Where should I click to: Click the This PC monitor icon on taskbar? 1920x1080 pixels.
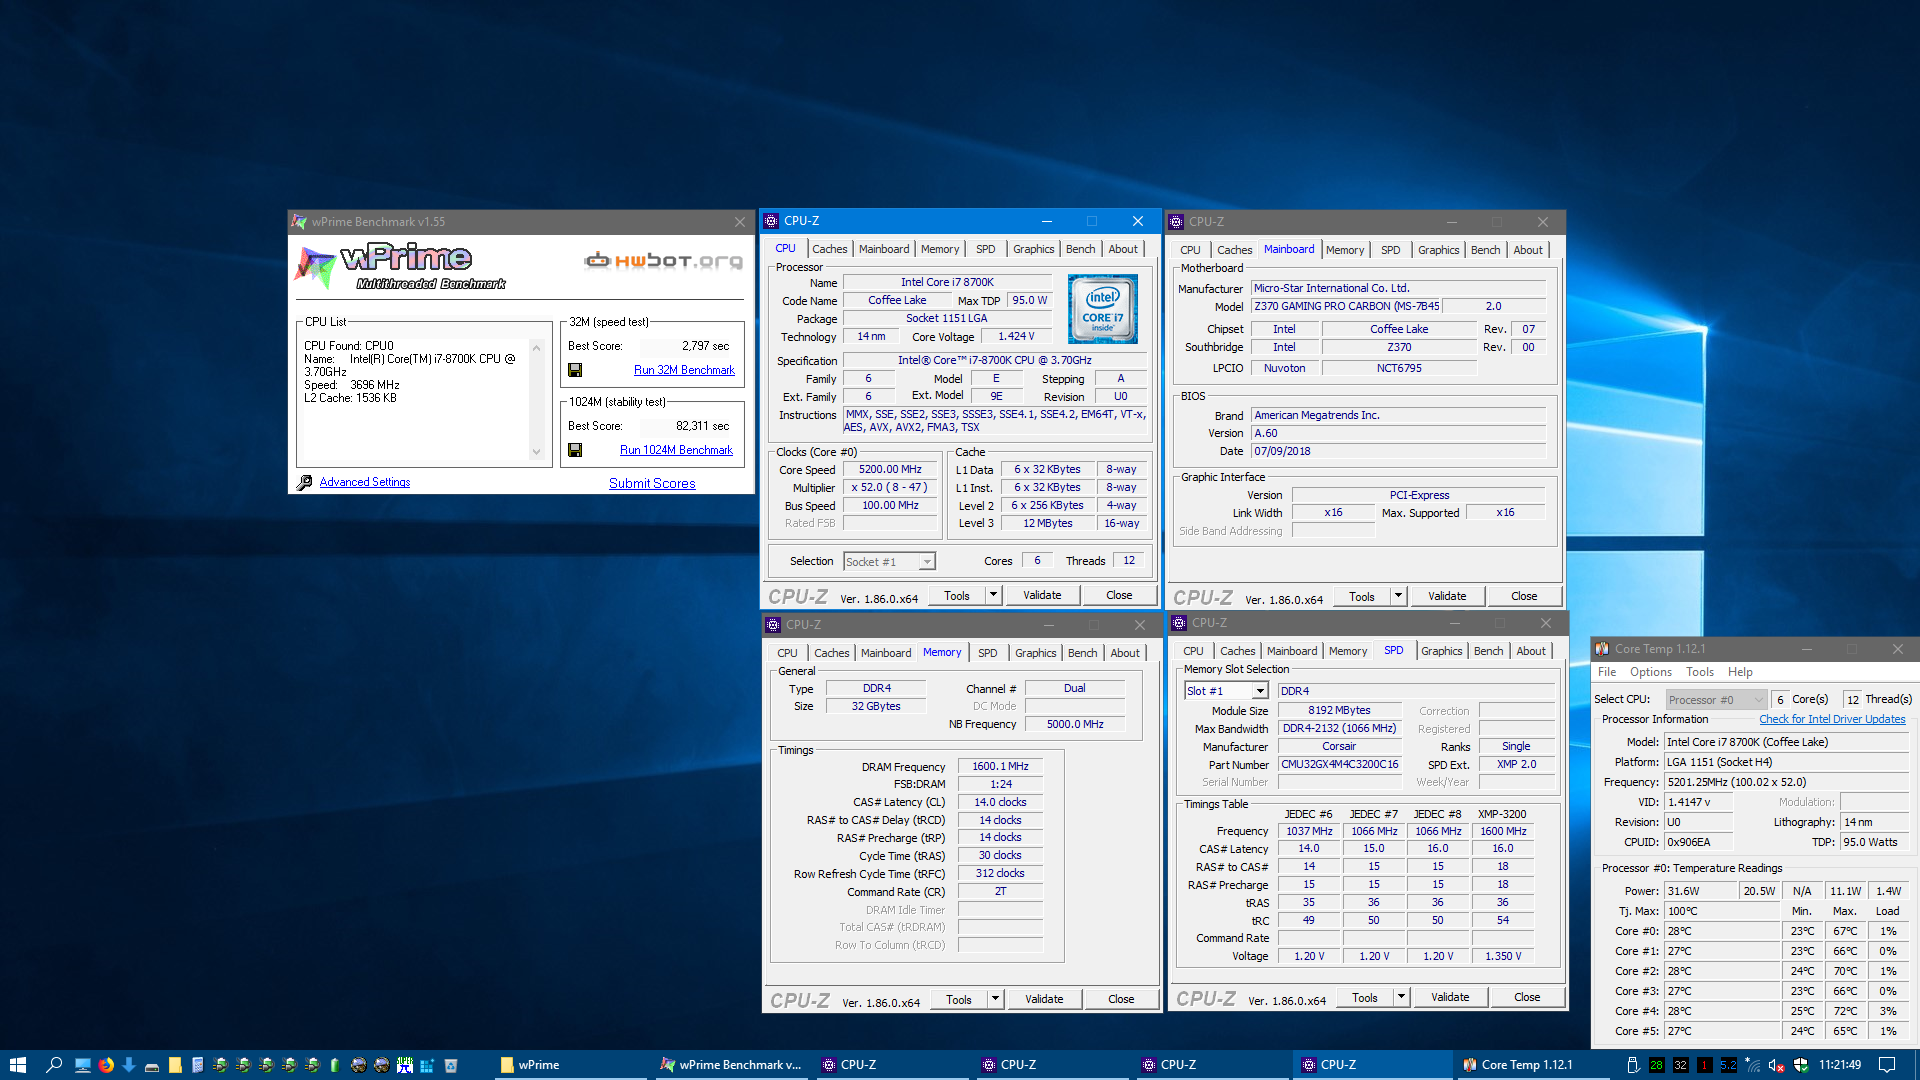point(83,1065)
